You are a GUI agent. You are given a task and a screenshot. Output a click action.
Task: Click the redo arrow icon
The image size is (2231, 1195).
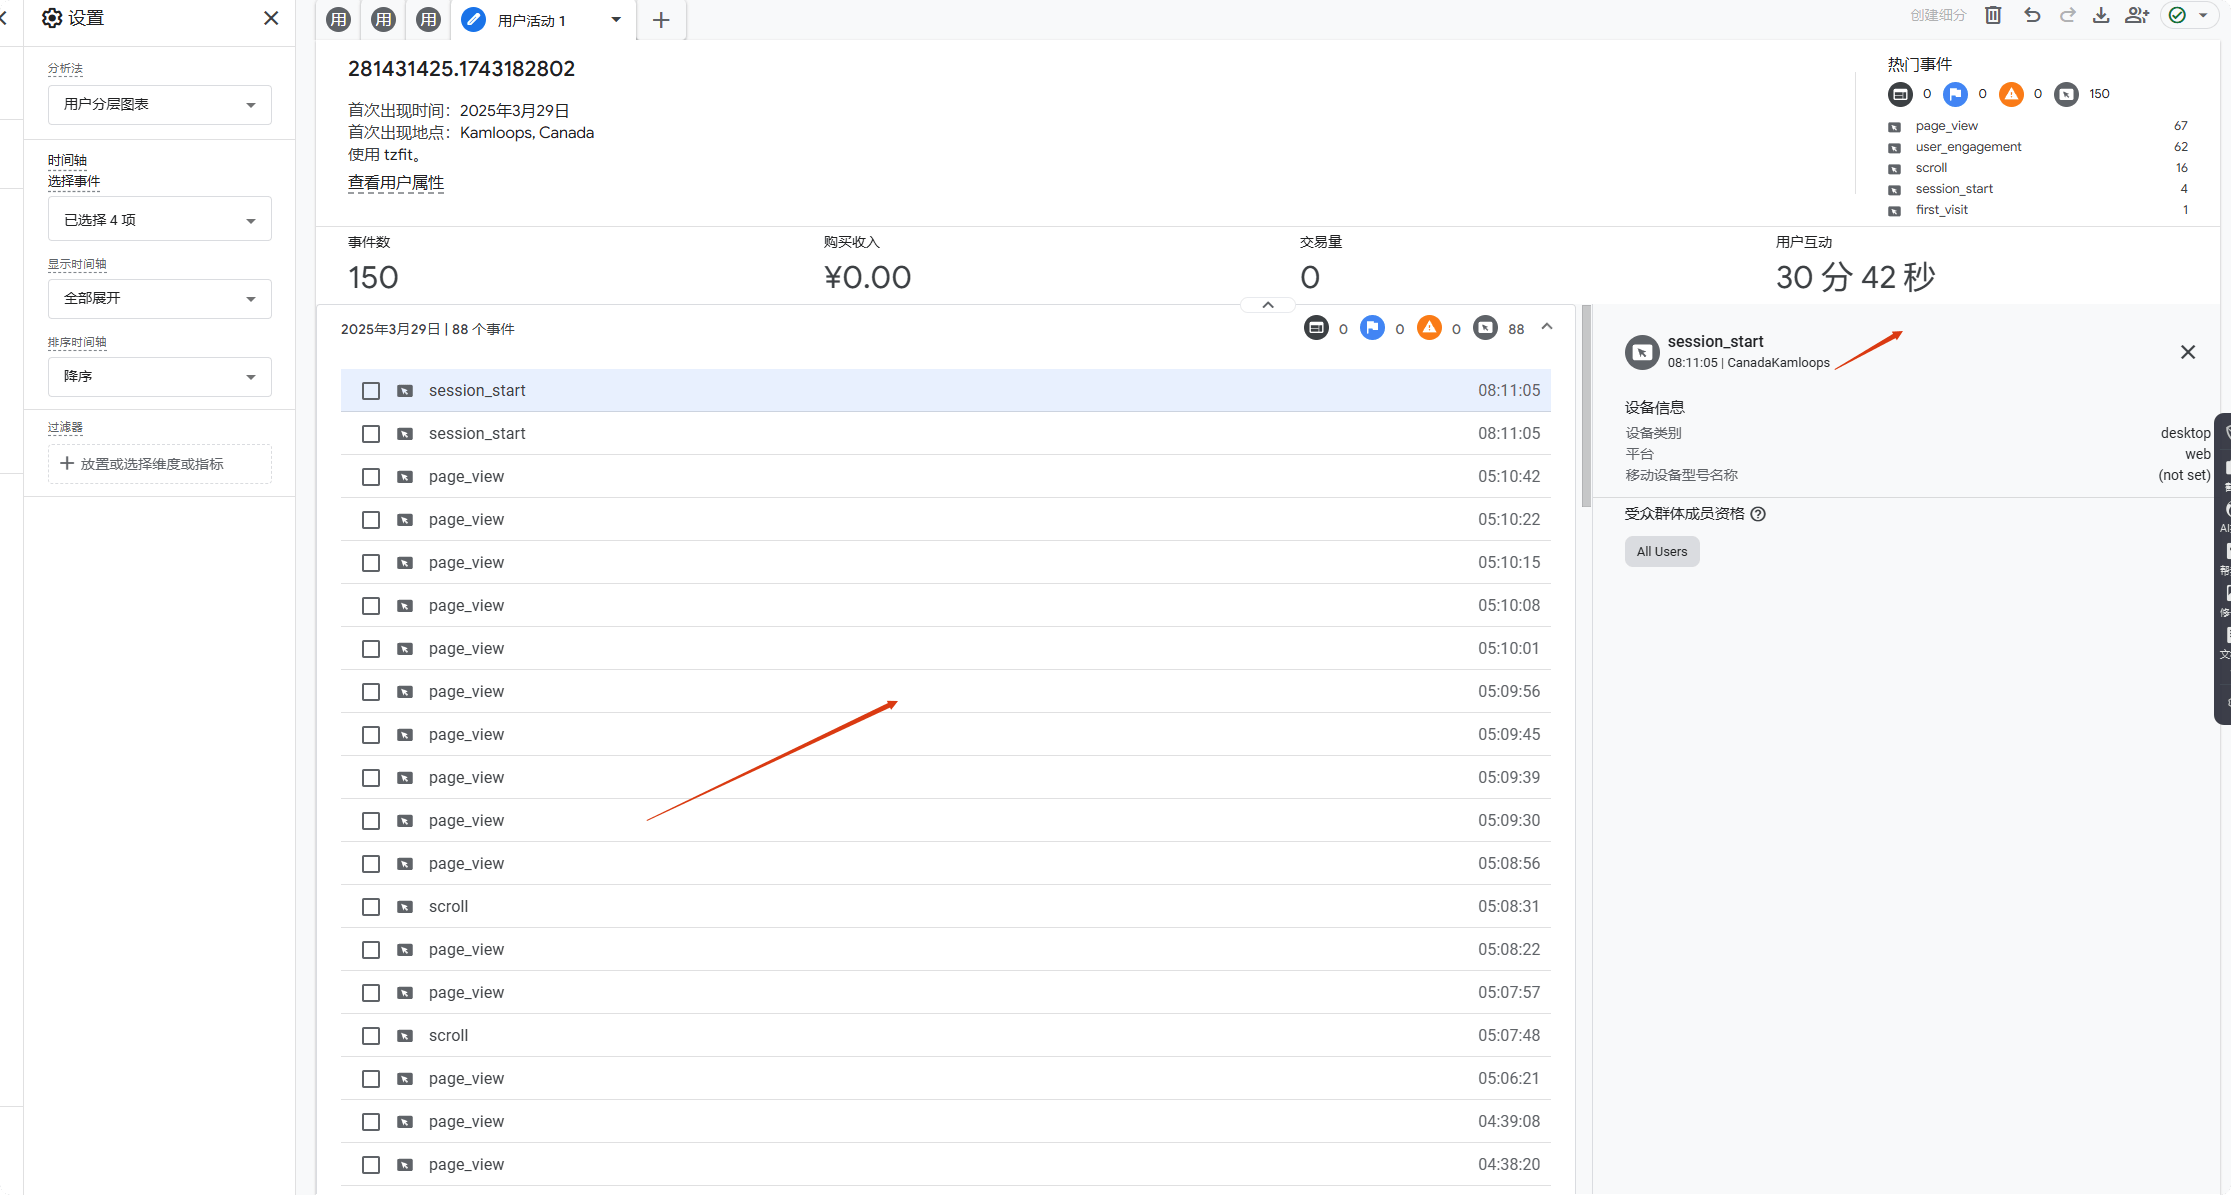point(2067,15)
